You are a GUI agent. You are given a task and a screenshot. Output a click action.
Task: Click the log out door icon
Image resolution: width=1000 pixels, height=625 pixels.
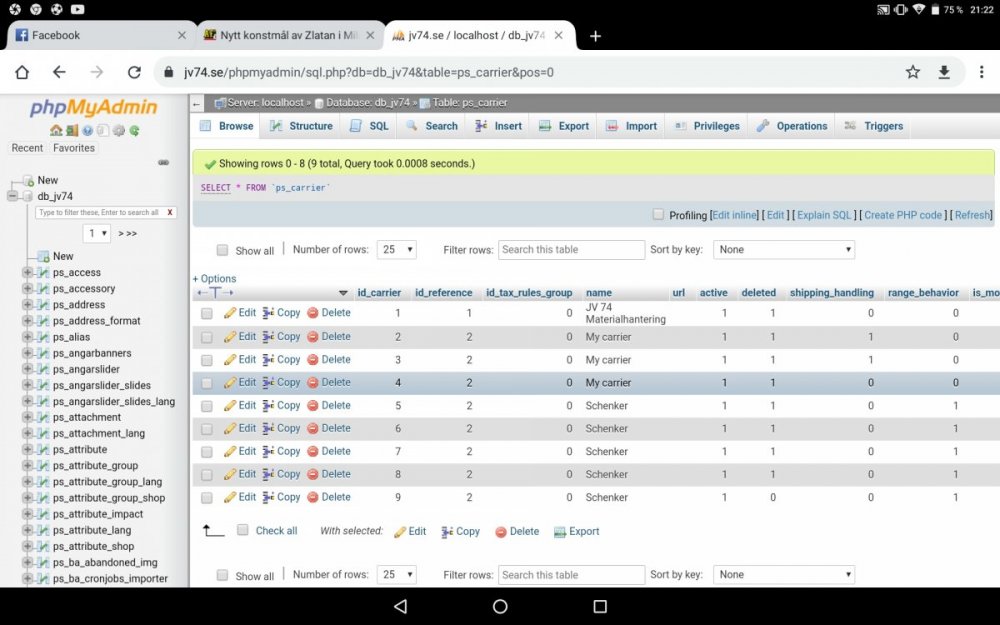tap(71, 130)
